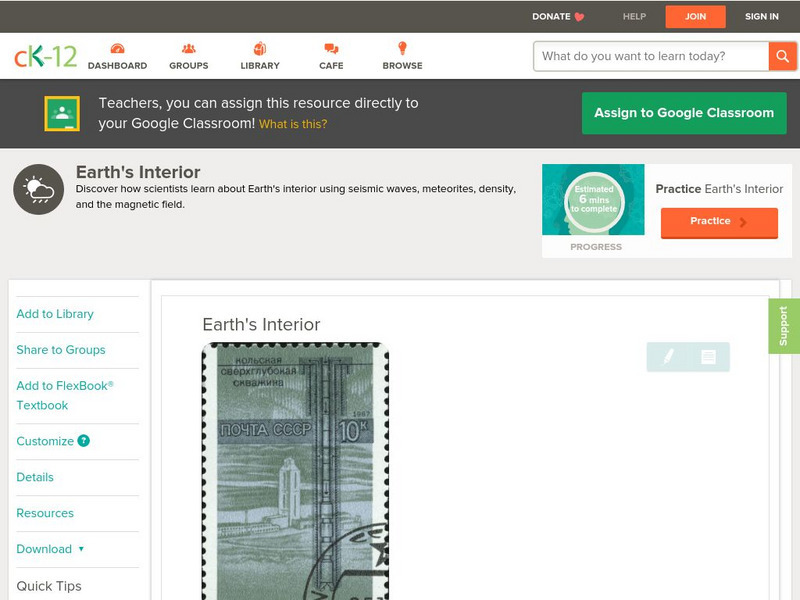Click SIGN IN
This screenshot has width=800, height=600.
click(762, 16)
